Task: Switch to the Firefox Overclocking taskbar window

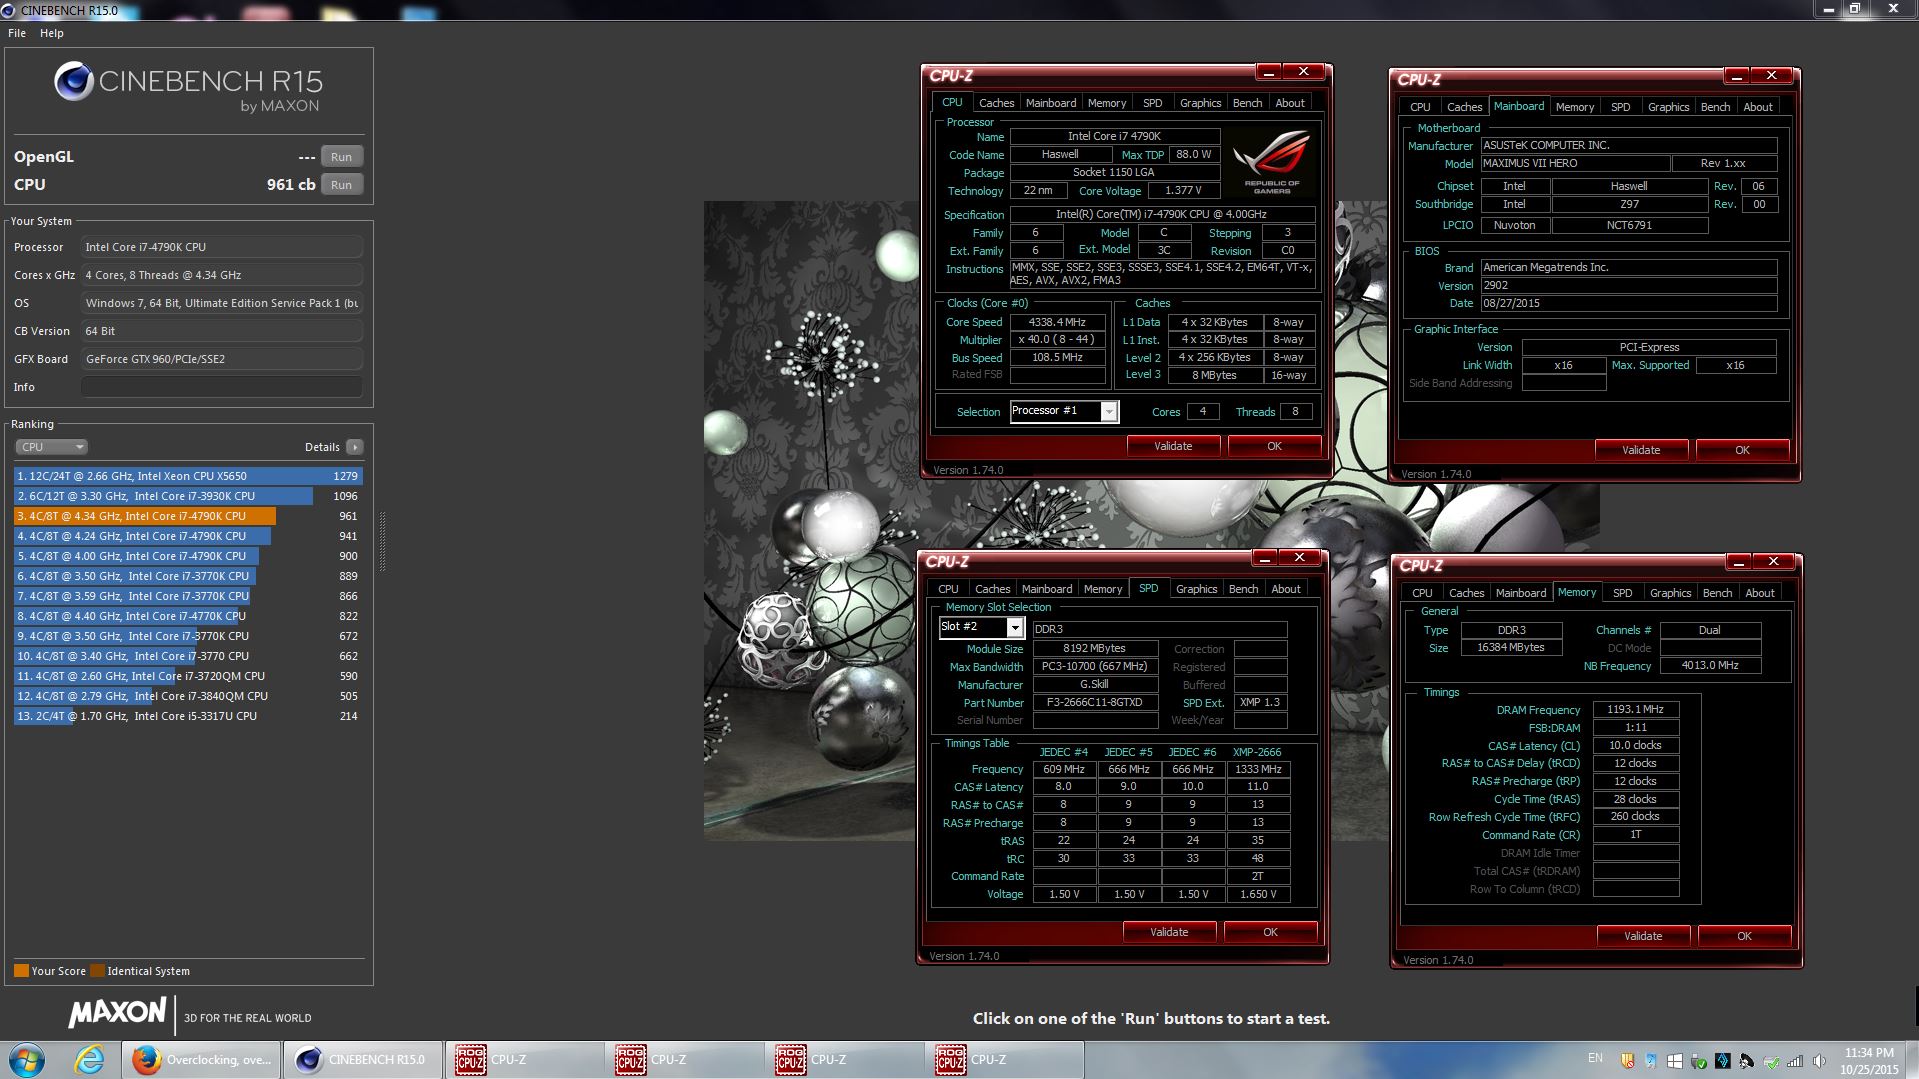Action: [x=202, y=1060]
